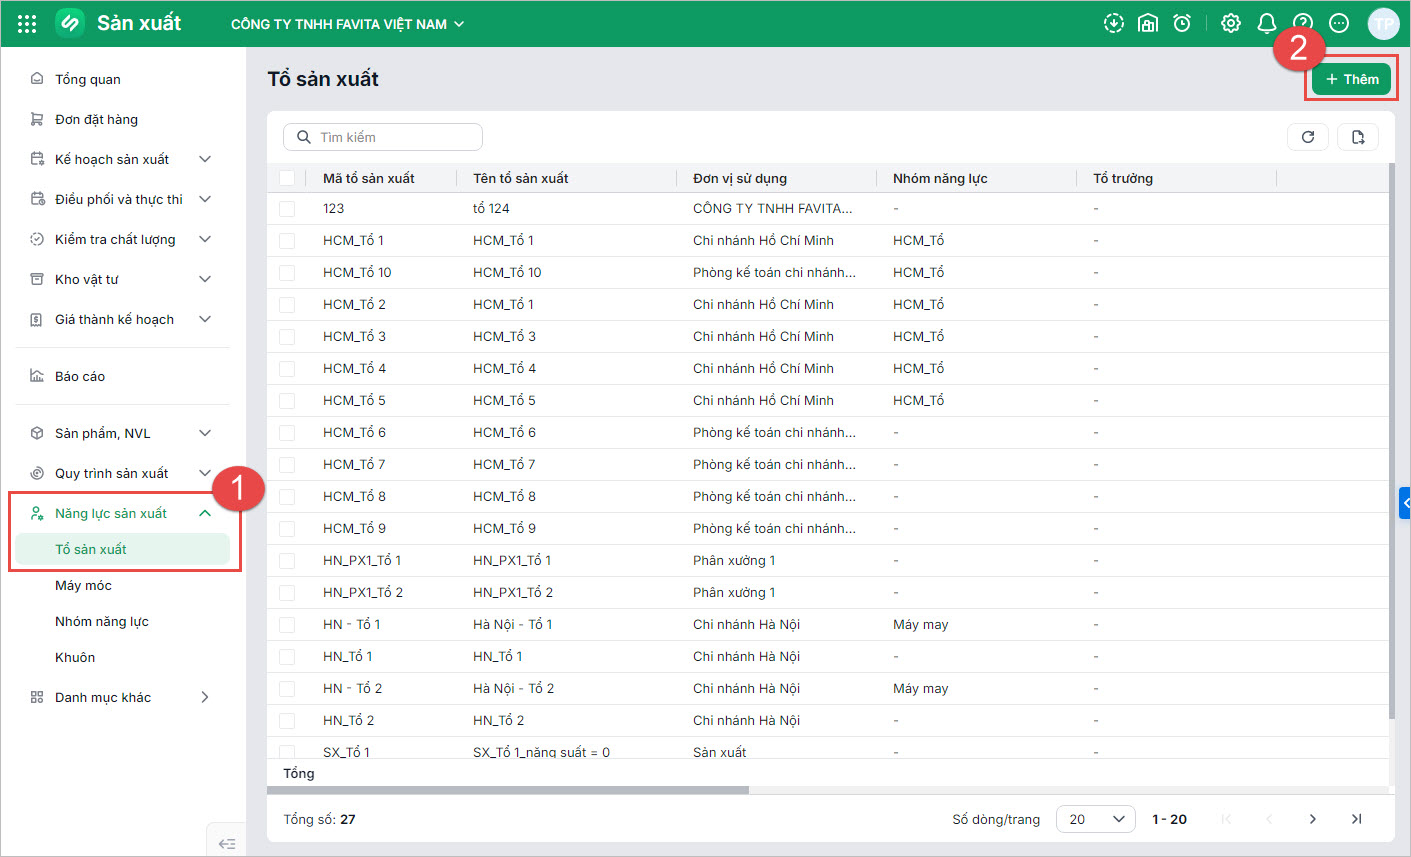Open the rows-per-page dropdown showing 20
Image resolution: width=1411 pixels, height=857 pixels.
click(x=1096, y=819)
